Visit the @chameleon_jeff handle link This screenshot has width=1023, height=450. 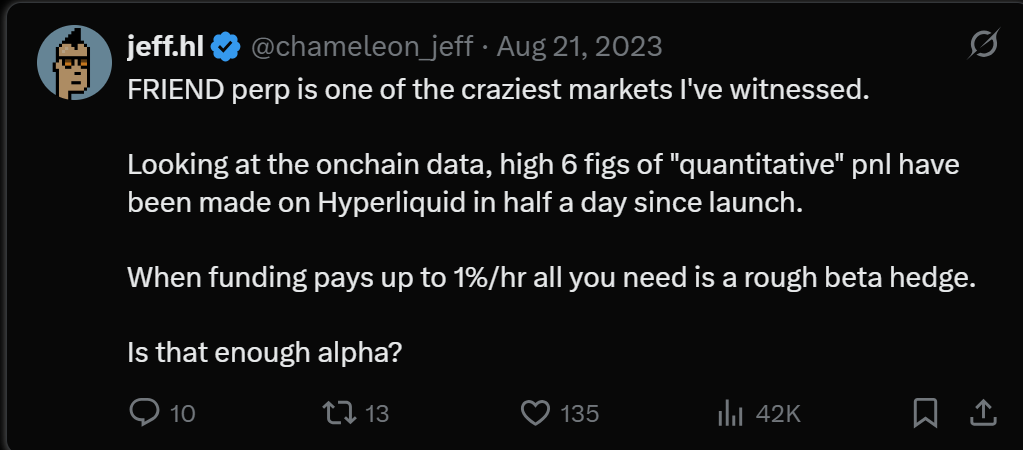(362, 47)
